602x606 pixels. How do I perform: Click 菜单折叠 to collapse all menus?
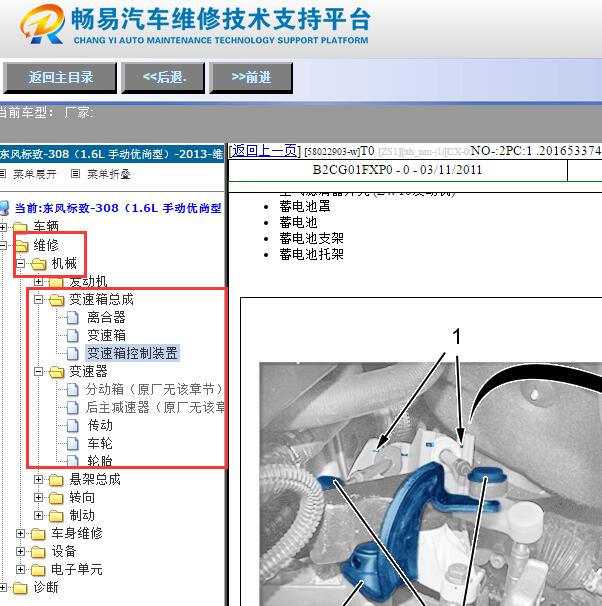(x=109, y=174)
